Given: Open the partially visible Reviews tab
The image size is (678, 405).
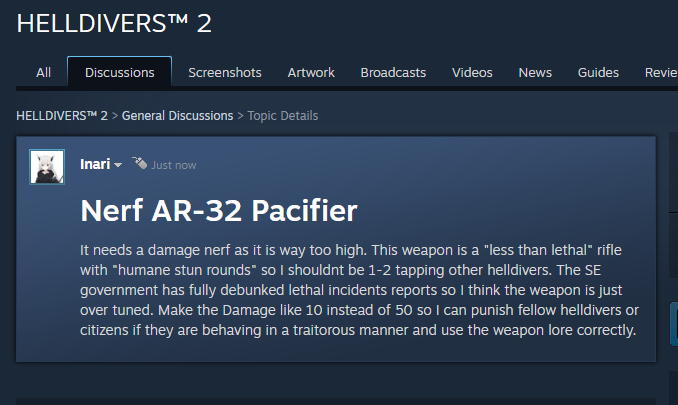Looking at the screenshot, I should [661, 72].
